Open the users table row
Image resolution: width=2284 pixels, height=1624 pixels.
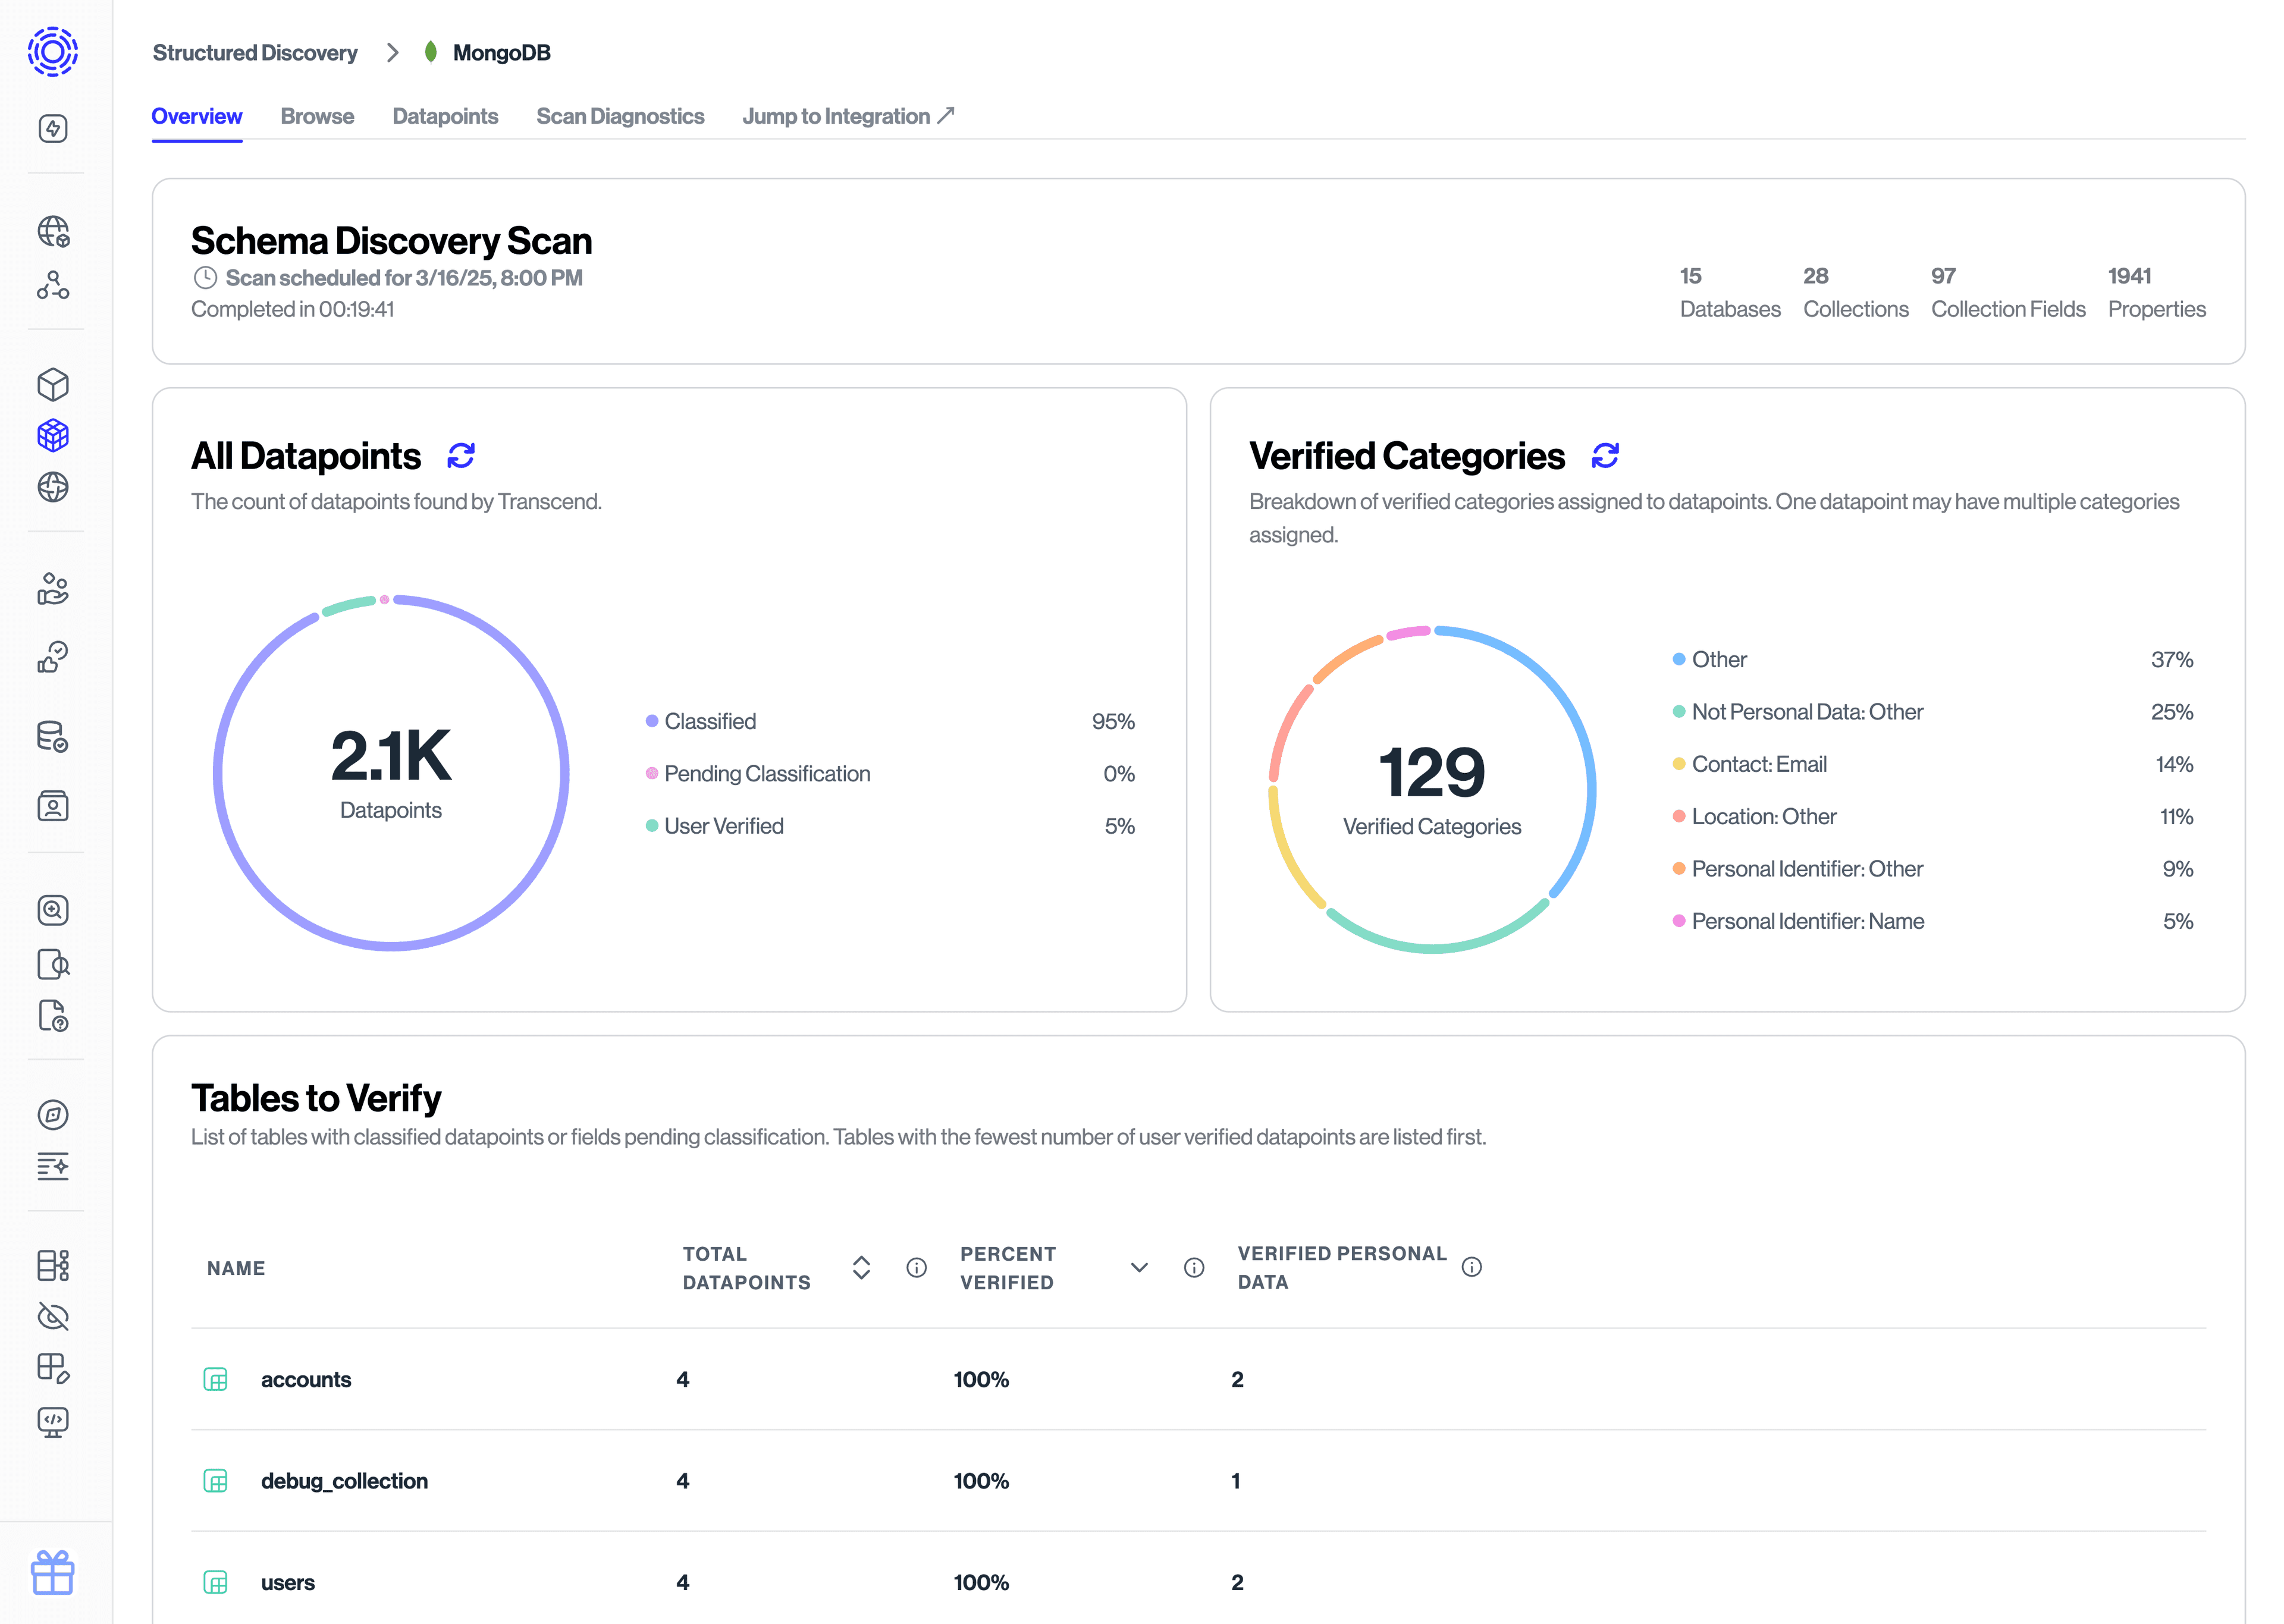(288, 1582)
